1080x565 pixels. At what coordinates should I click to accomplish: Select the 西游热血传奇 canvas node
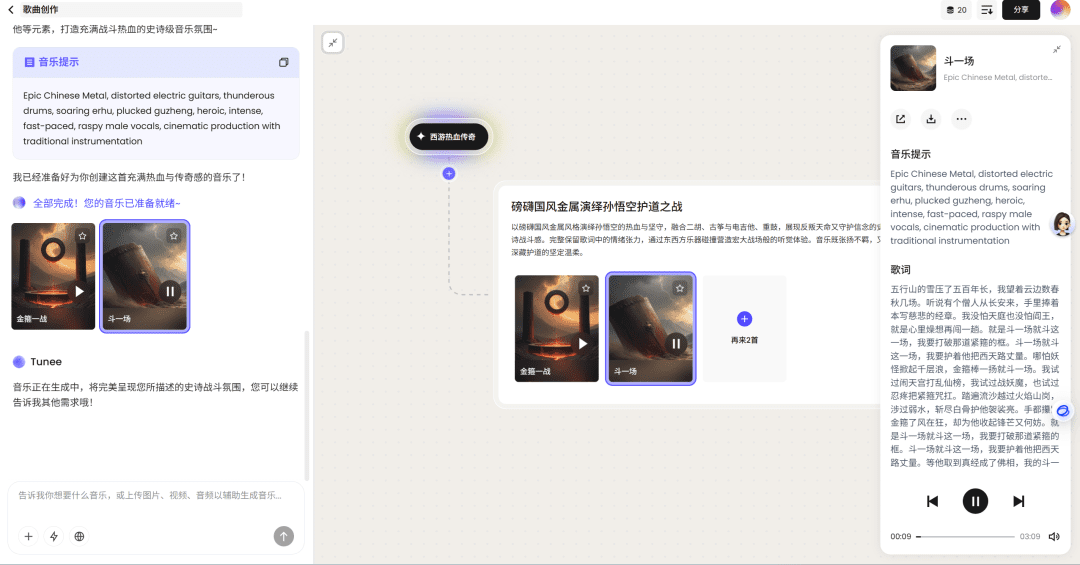click(449, 136)
